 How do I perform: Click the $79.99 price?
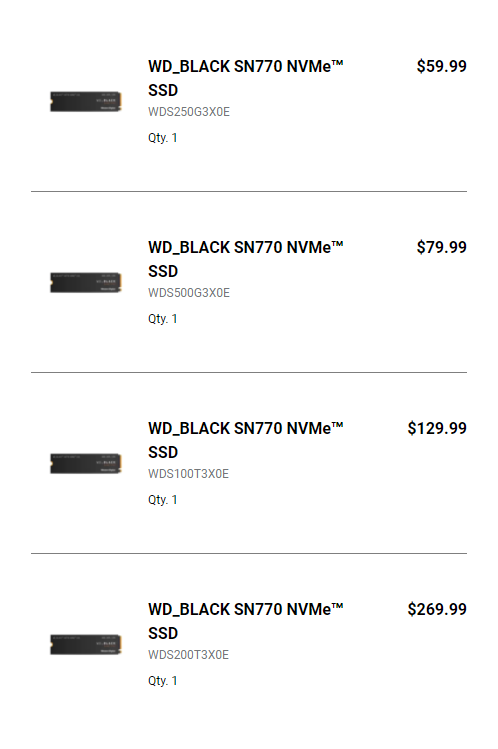pos(441,247)
